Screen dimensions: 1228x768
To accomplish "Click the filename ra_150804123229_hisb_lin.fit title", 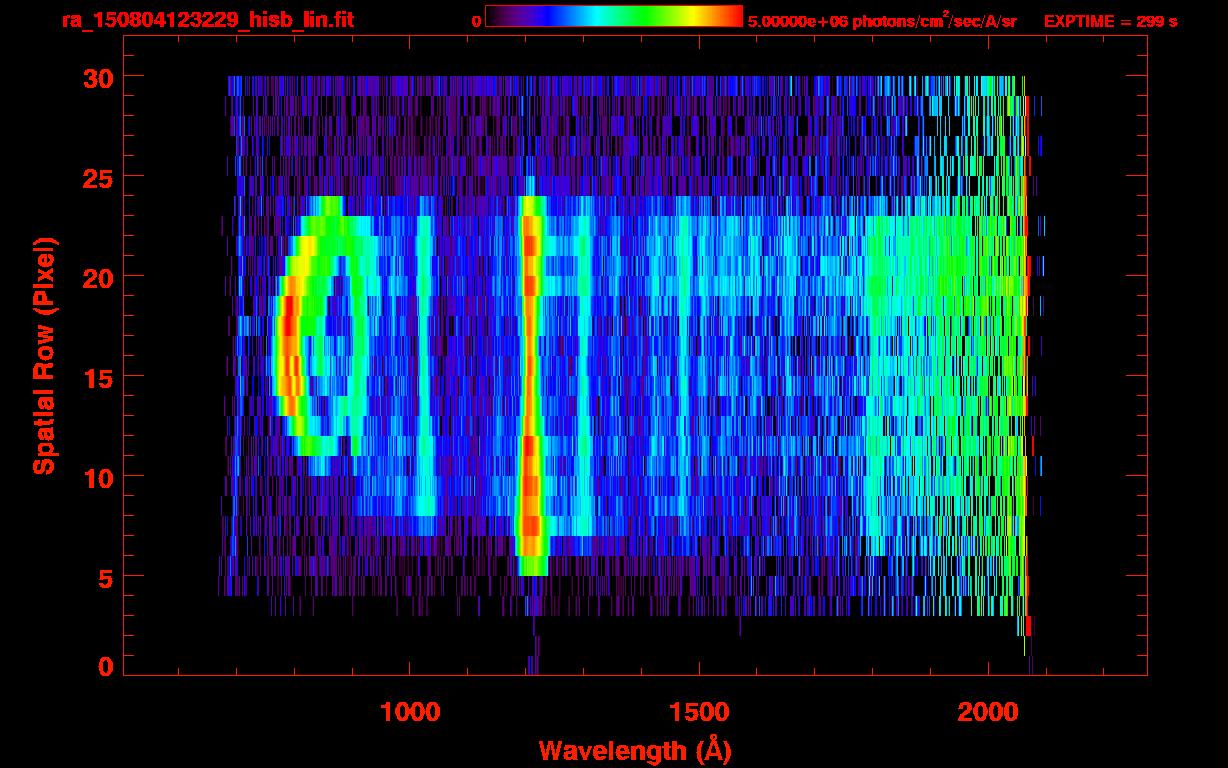I will (207, 20).
